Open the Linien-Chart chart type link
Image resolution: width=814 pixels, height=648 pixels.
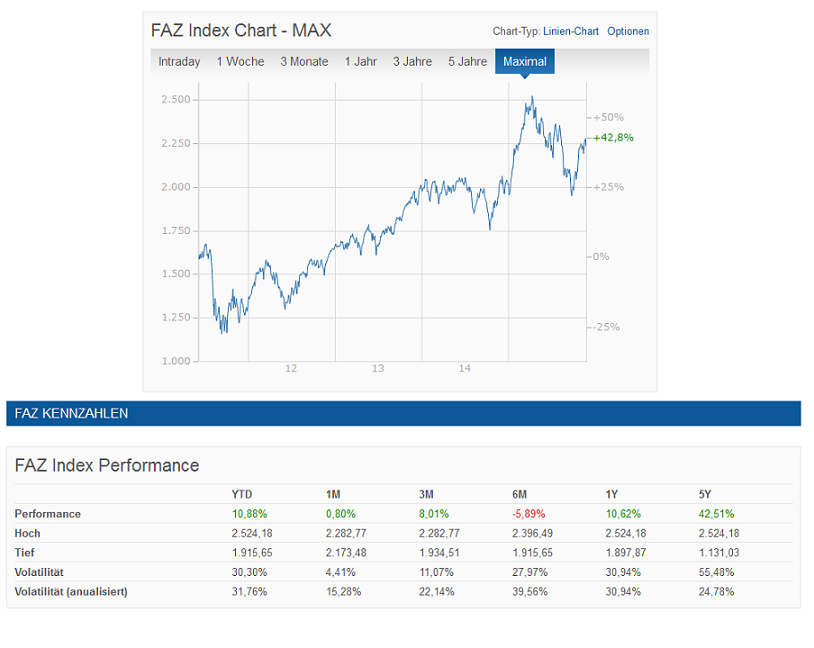[571, 31]
